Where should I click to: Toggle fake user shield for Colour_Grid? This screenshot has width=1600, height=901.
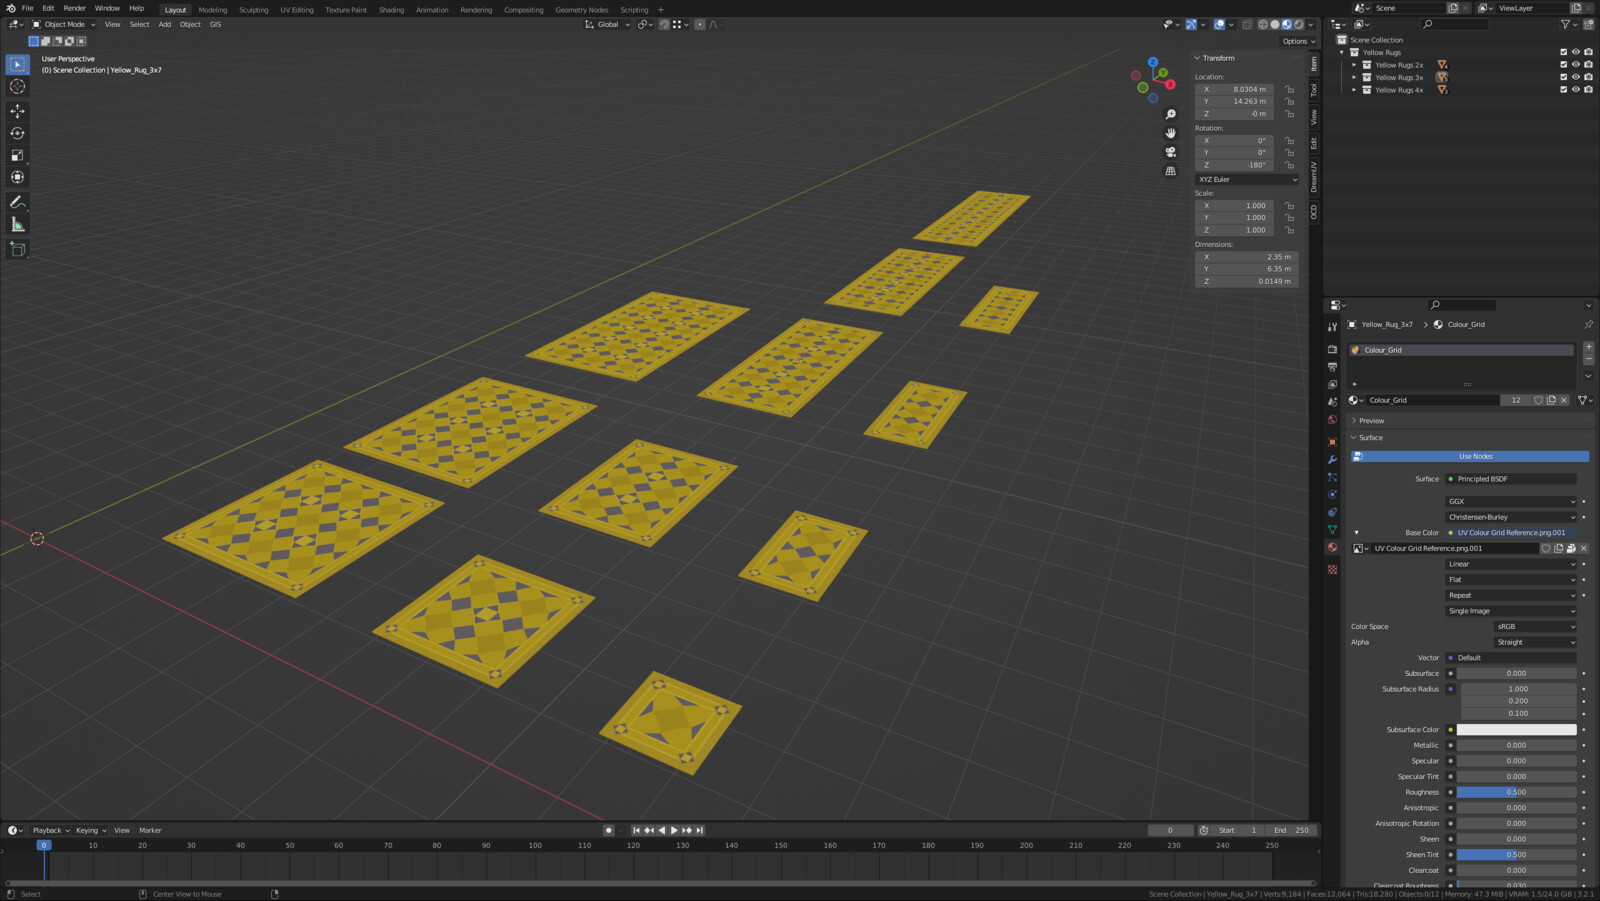[1538, 400]
